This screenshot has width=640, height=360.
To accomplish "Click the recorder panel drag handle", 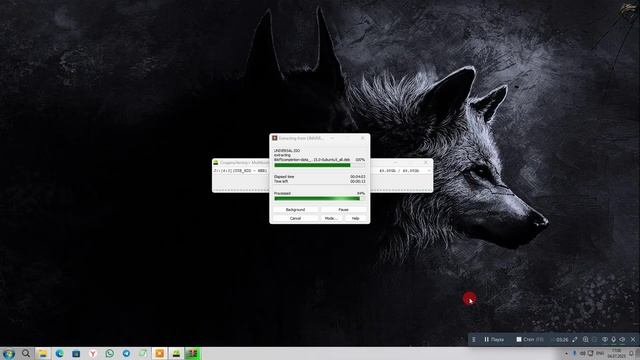I will tap(474, 340).
